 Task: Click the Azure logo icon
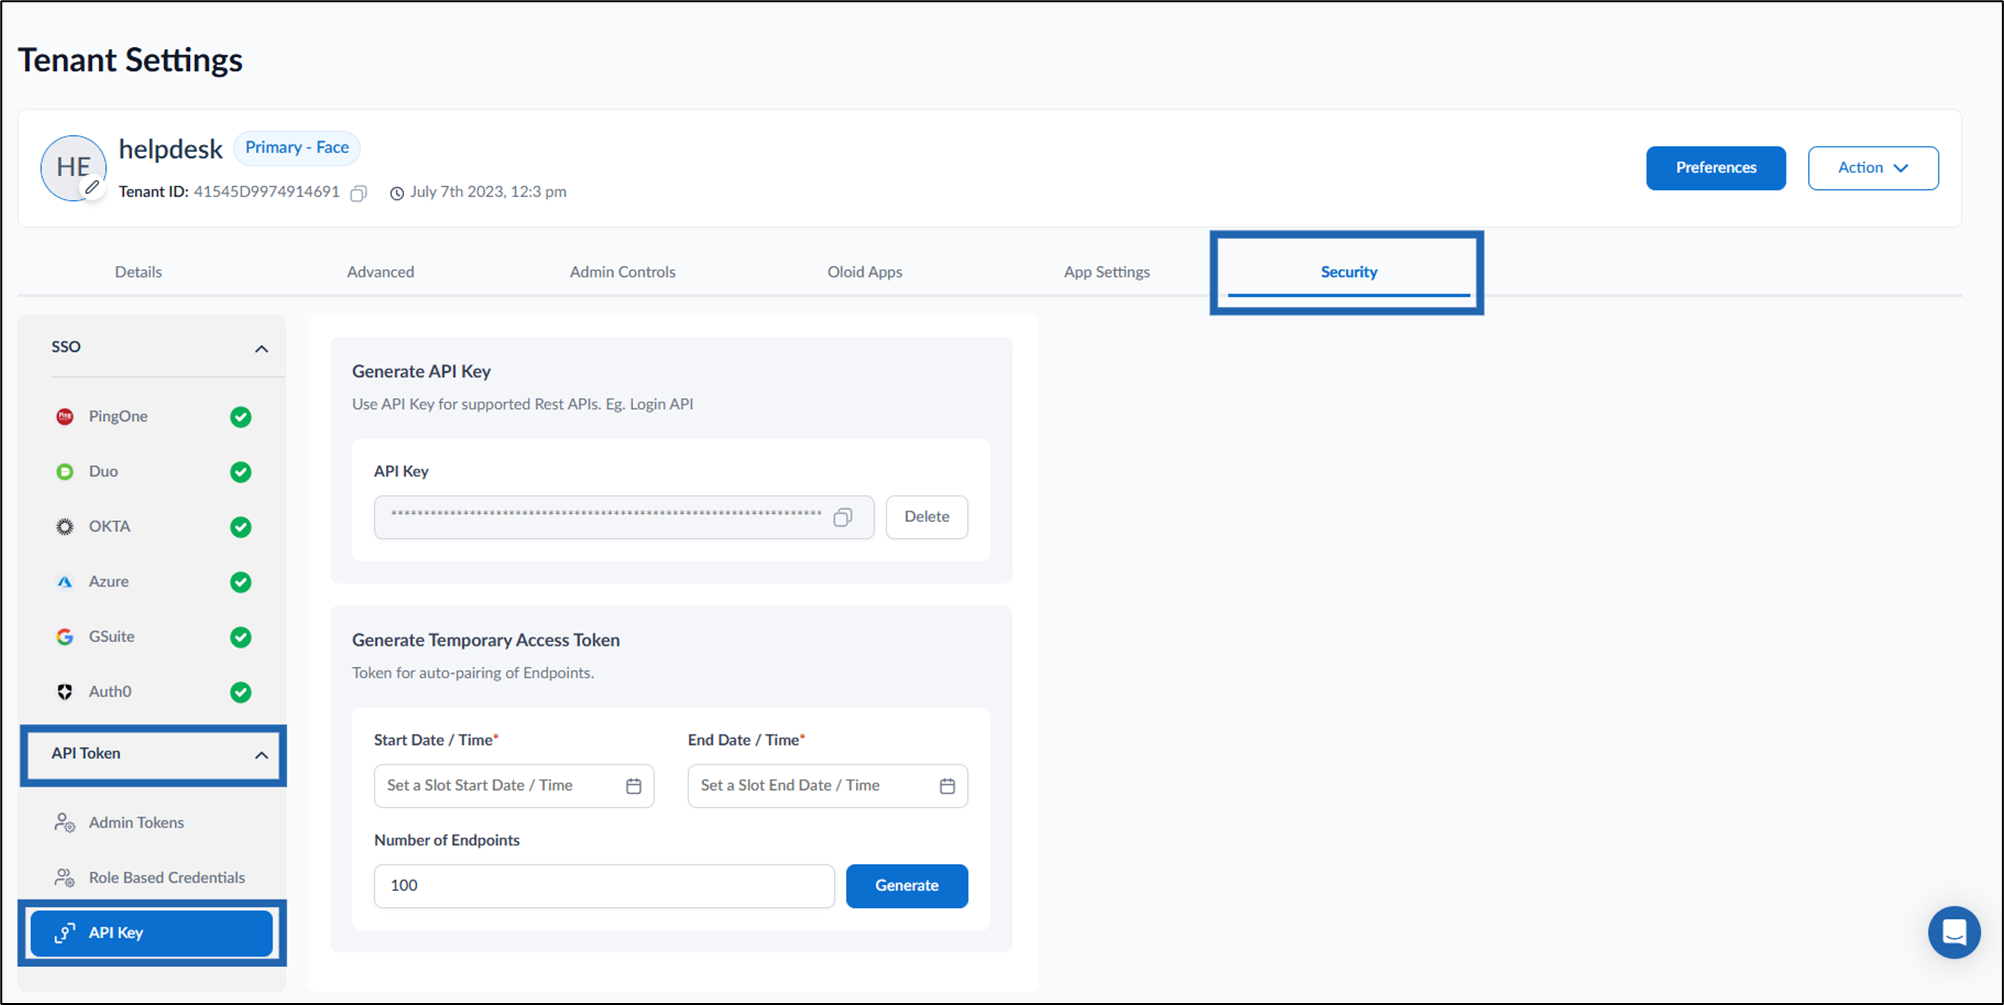[65, 582]
